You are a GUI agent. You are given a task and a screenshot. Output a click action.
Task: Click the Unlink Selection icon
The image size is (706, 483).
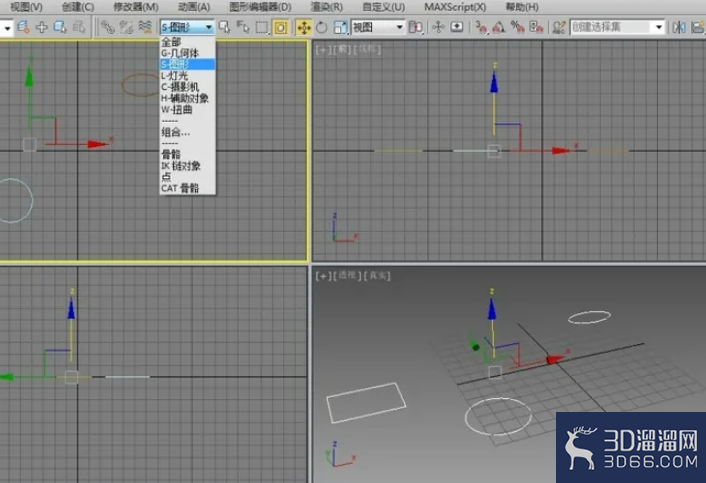coord(126,27)
